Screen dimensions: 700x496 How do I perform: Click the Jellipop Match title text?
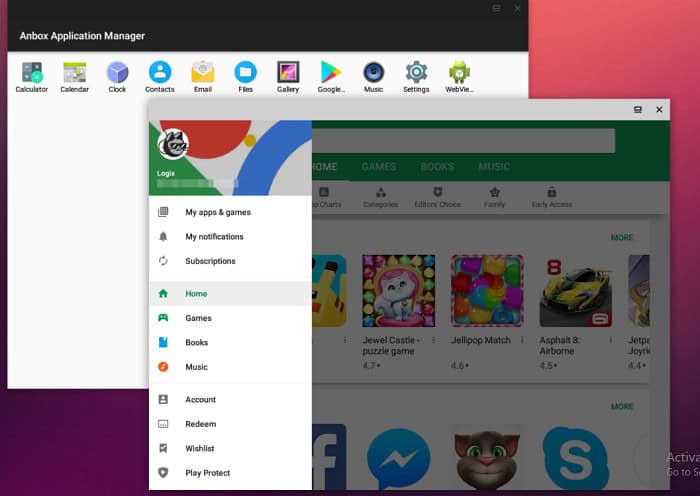coord(480,340)
